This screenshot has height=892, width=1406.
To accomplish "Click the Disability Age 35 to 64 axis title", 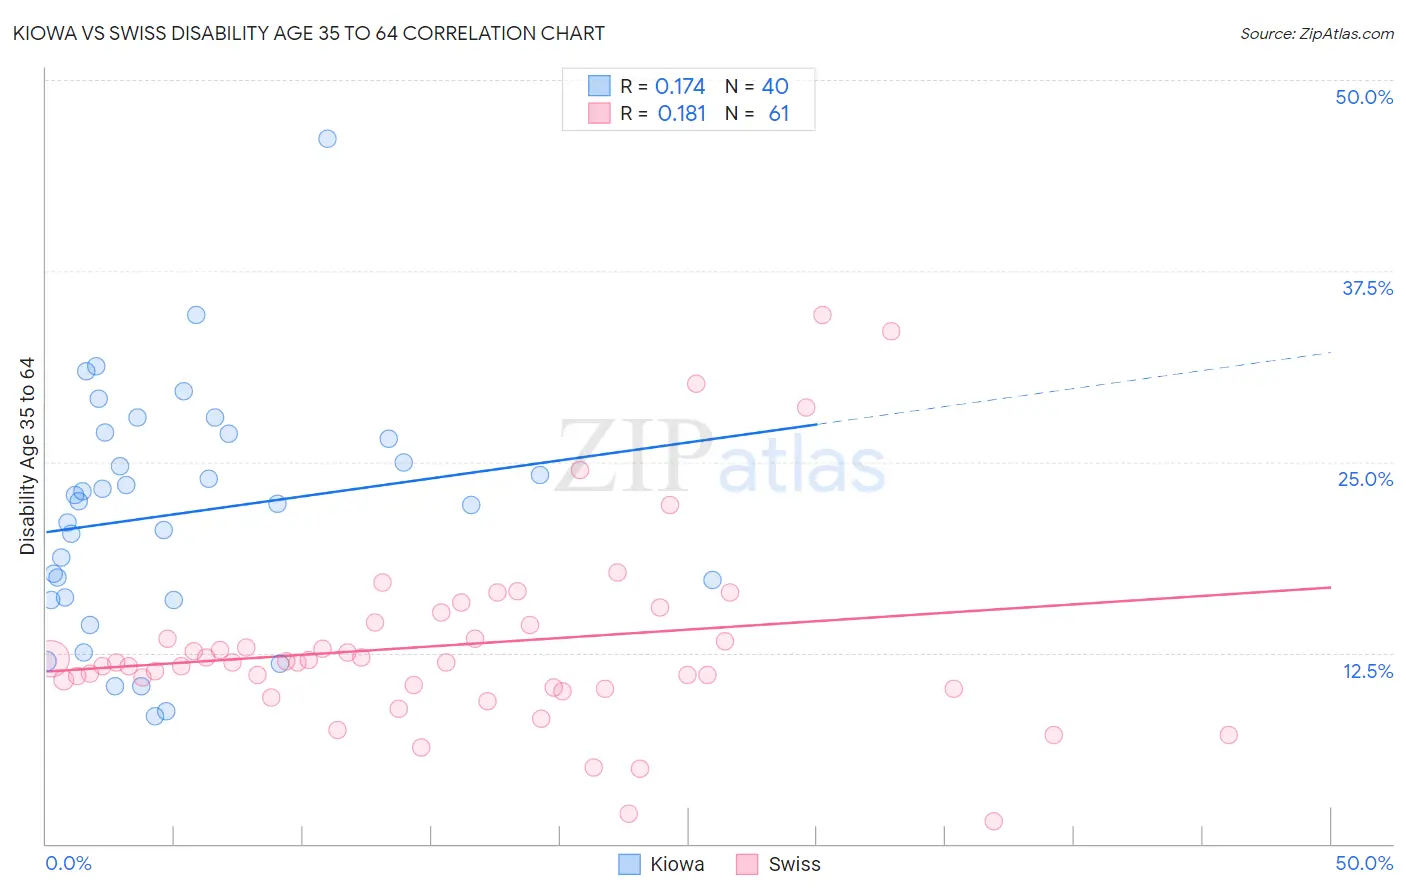I will click(27, 456).
